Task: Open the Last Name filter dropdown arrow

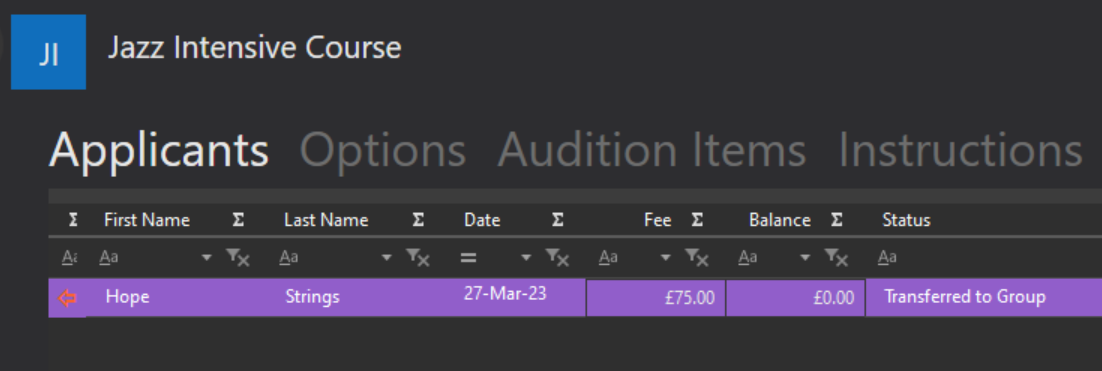Action: (x=387, y=259)
